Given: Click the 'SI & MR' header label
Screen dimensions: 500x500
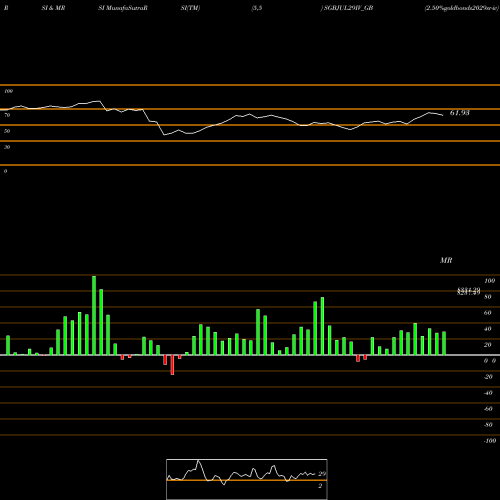Looking at the screenshot, I should coord(53,8).
